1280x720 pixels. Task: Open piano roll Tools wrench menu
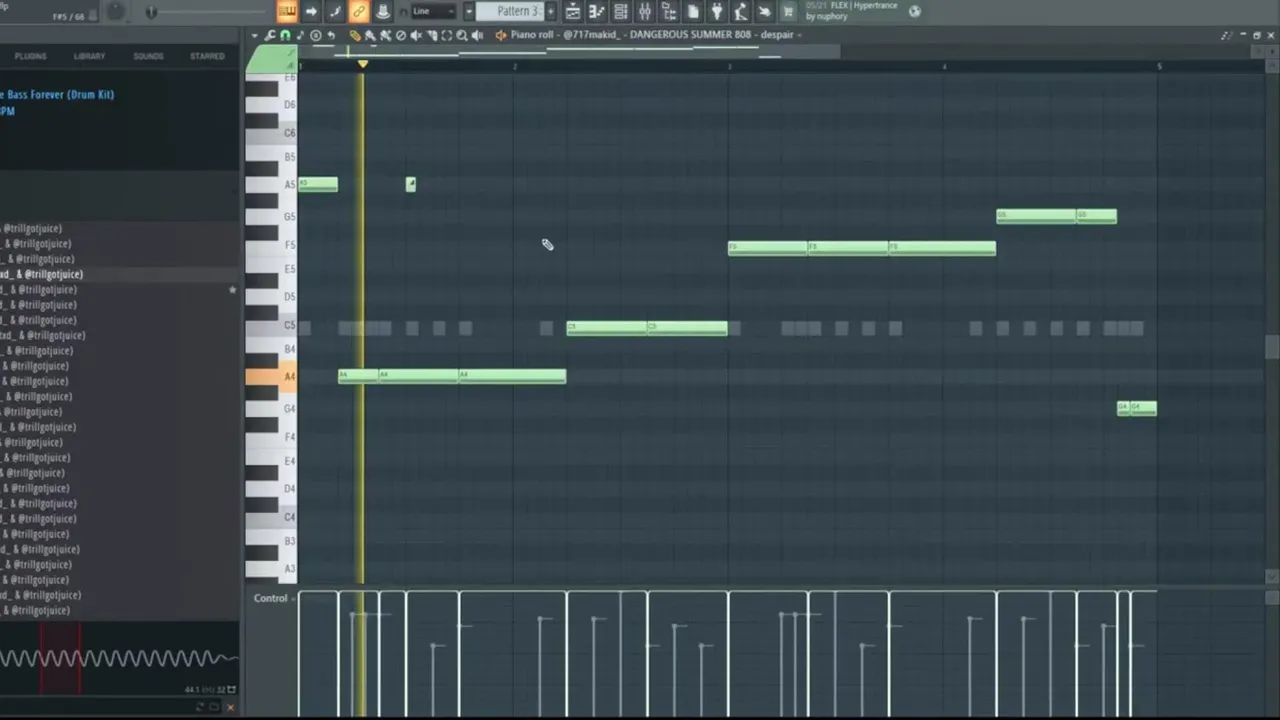coord(270,35)
